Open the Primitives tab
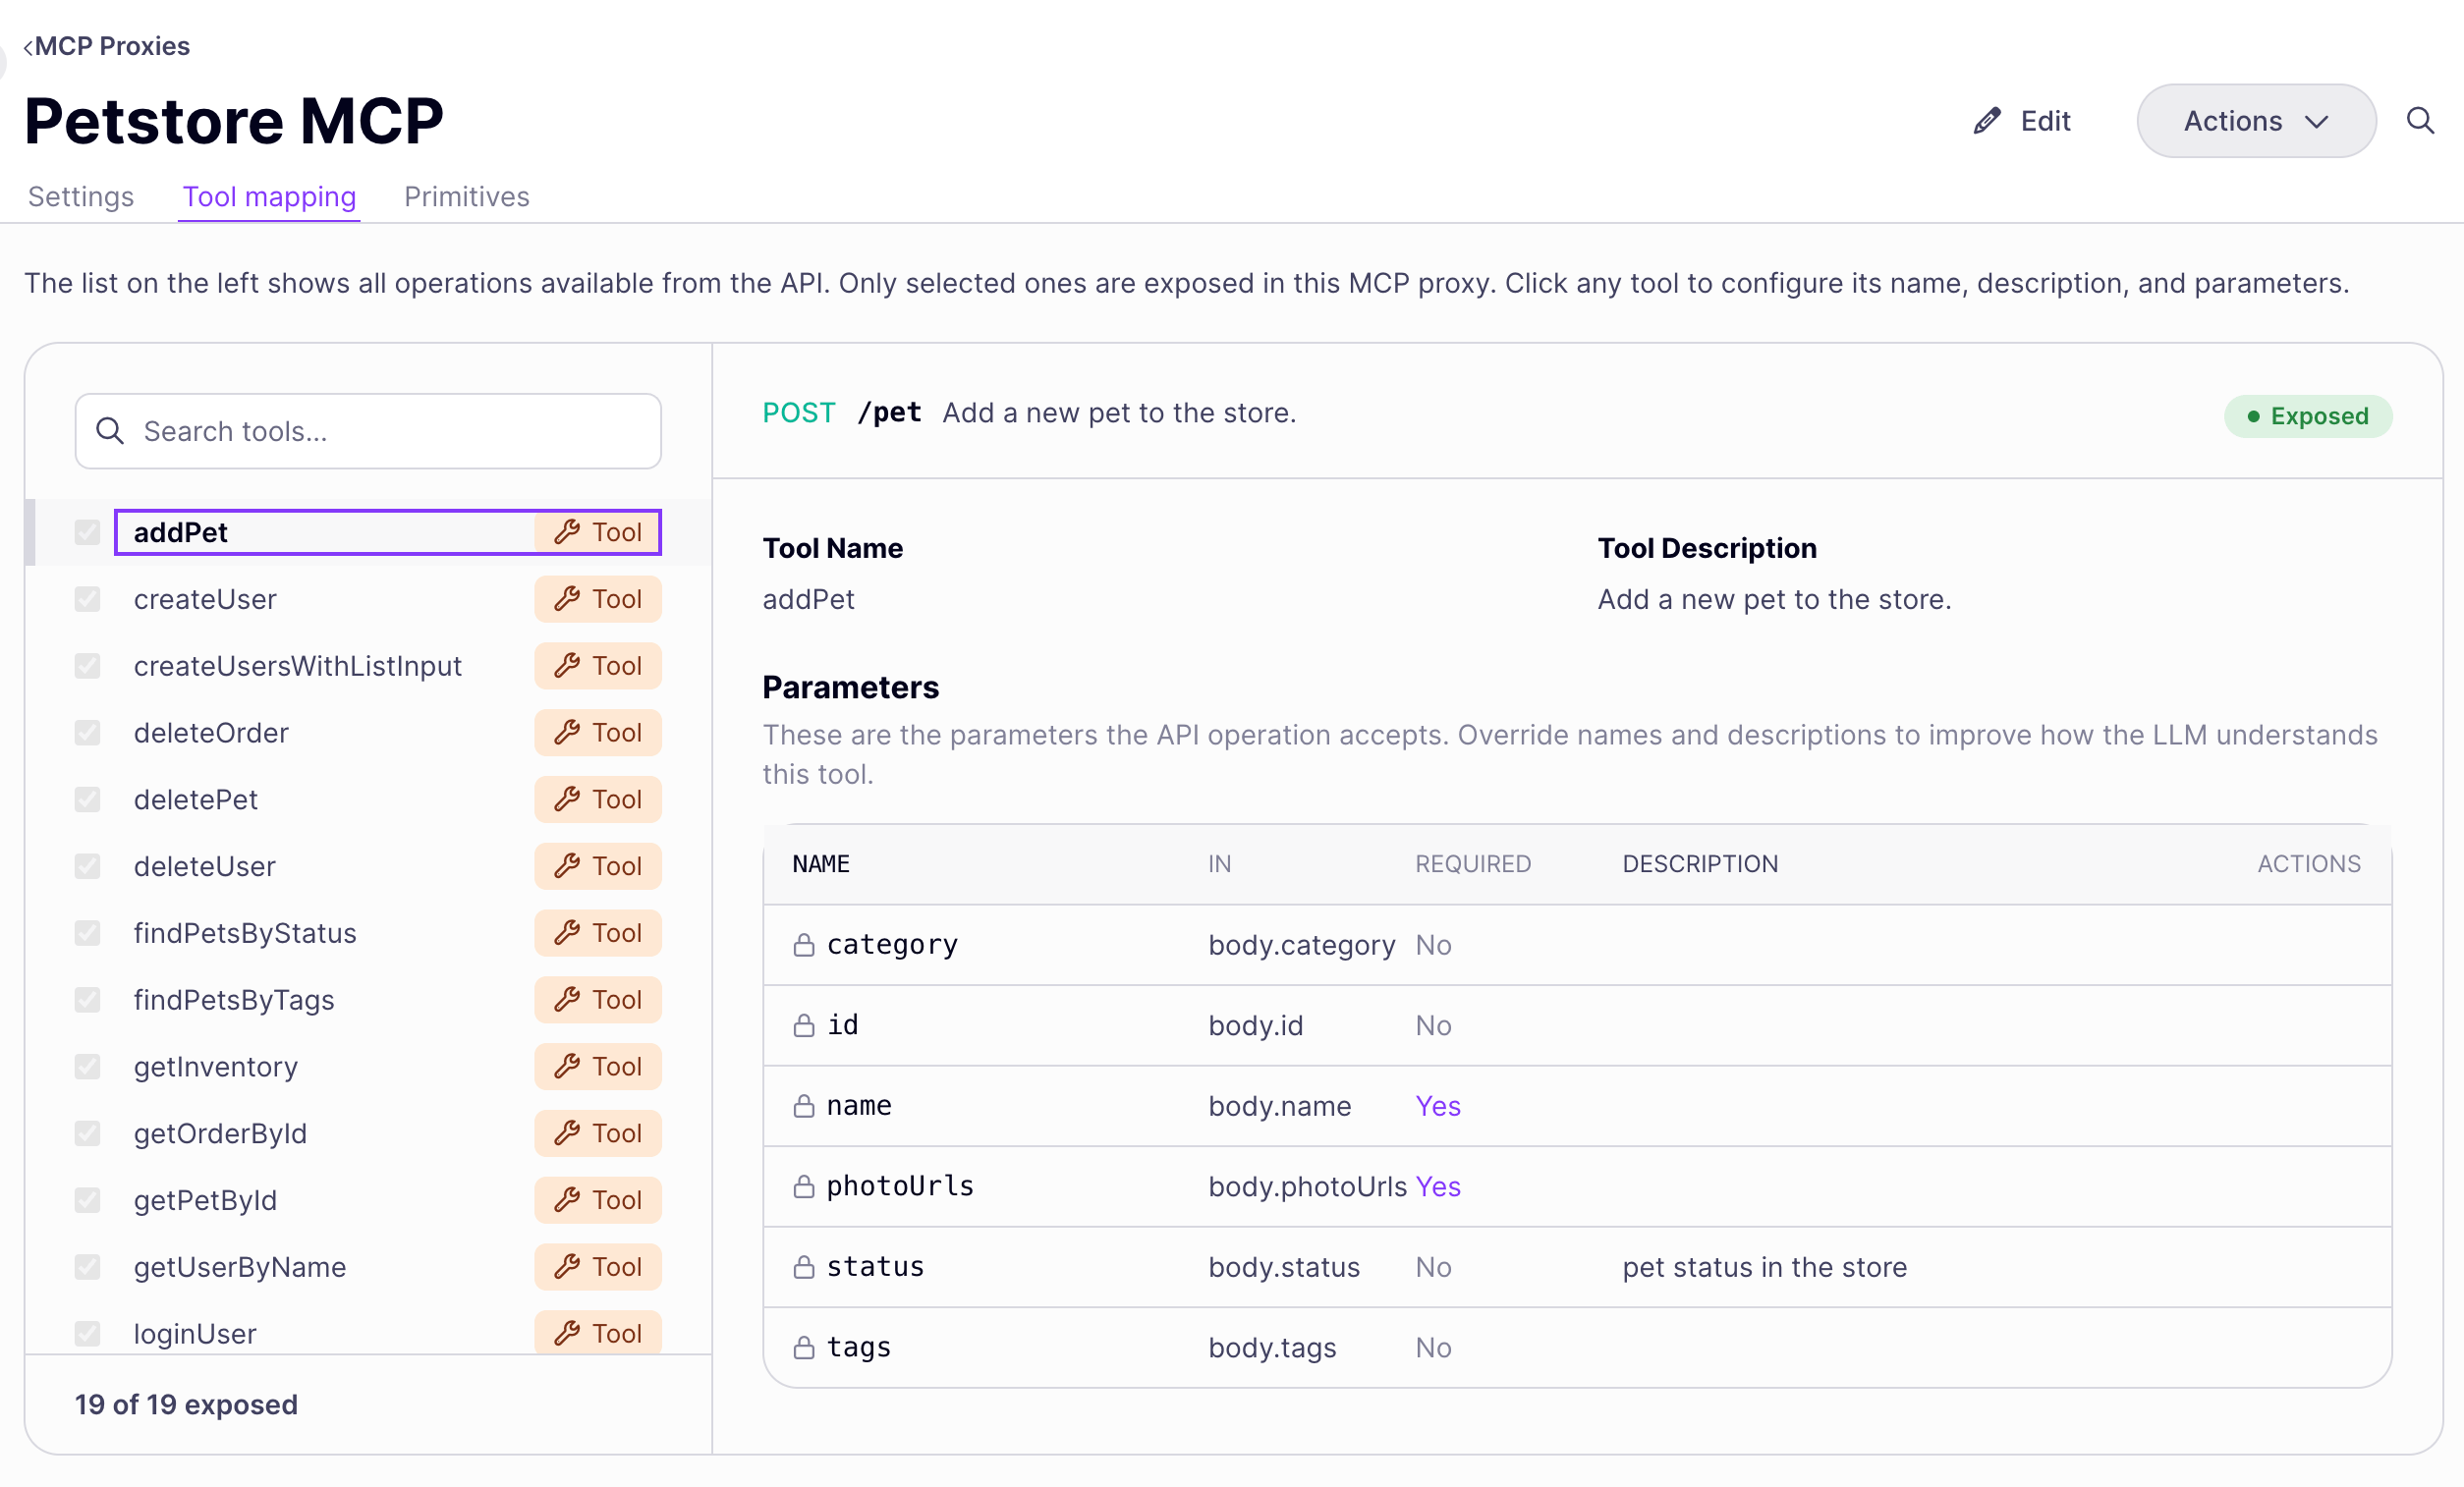The image size is (2464, 1487). pyautogui.click(x=467, y=197)
